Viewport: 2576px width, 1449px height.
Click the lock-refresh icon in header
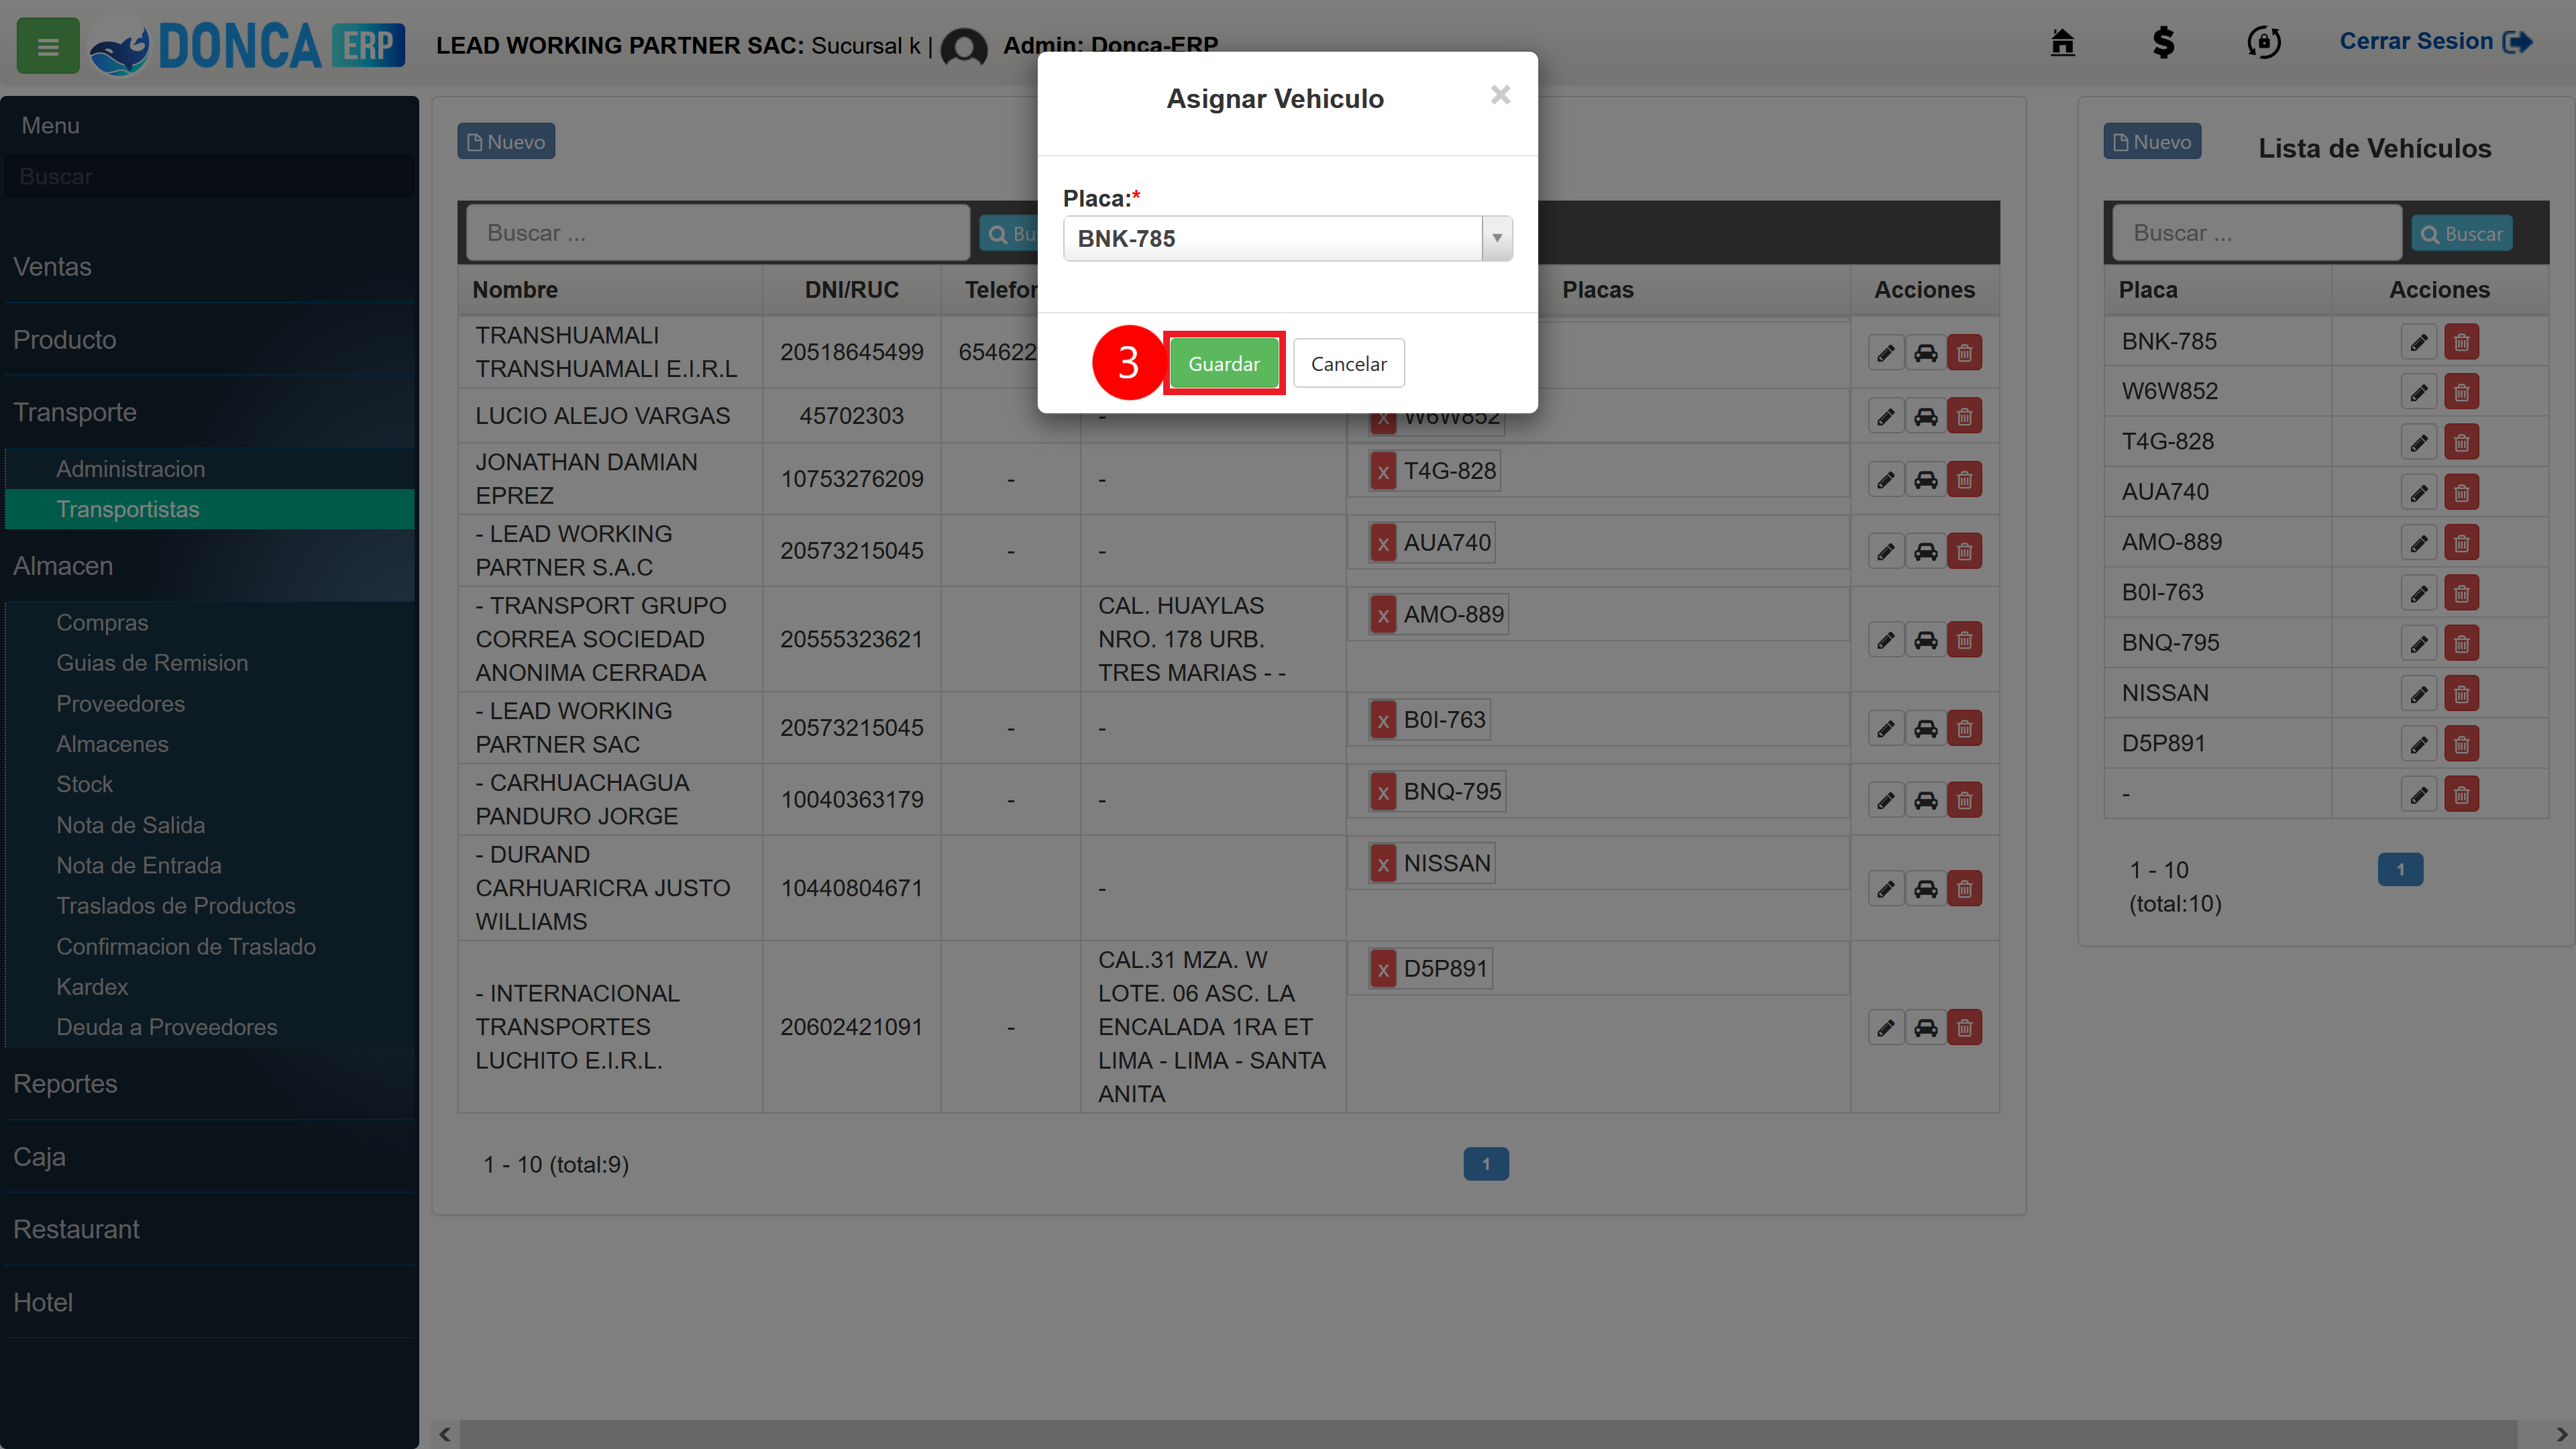[2263, 42]
